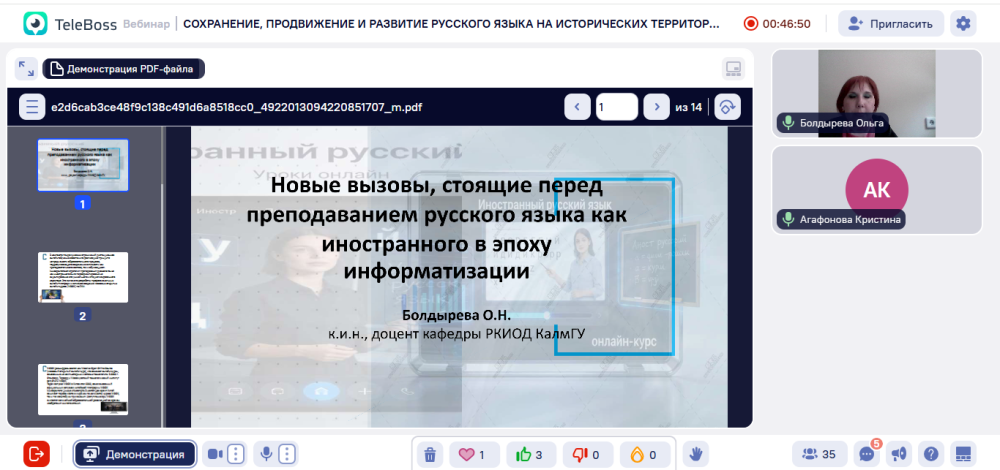The height and width of the screenshot is (470, 1000).
Task: Change the layout via the grid icon
Action: coord(963,454)
